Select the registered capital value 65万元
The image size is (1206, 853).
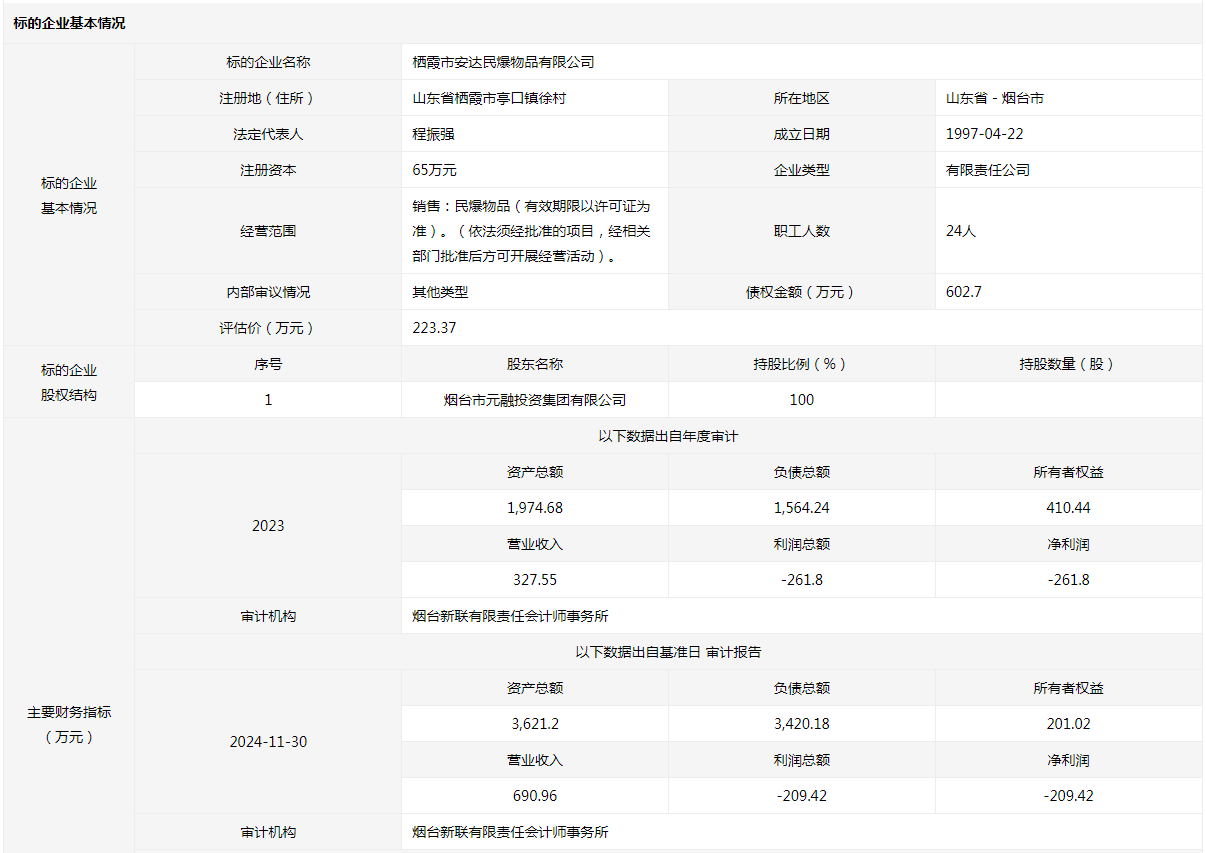coord(434,170)
